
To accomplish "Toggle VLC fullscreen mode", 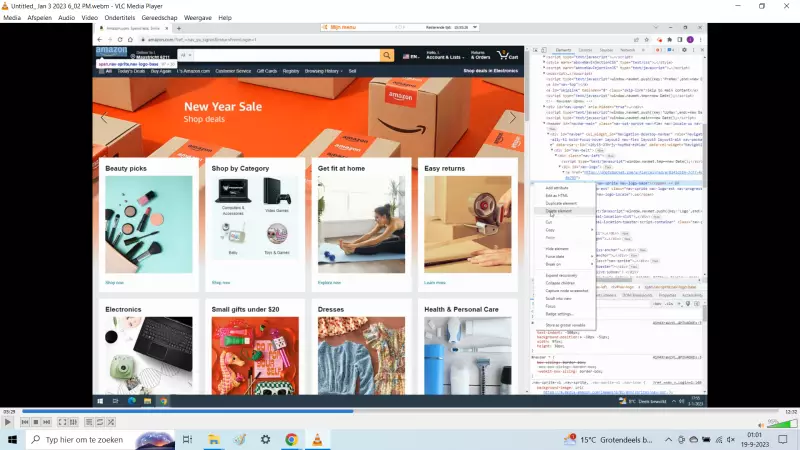I will pos(62,422).
